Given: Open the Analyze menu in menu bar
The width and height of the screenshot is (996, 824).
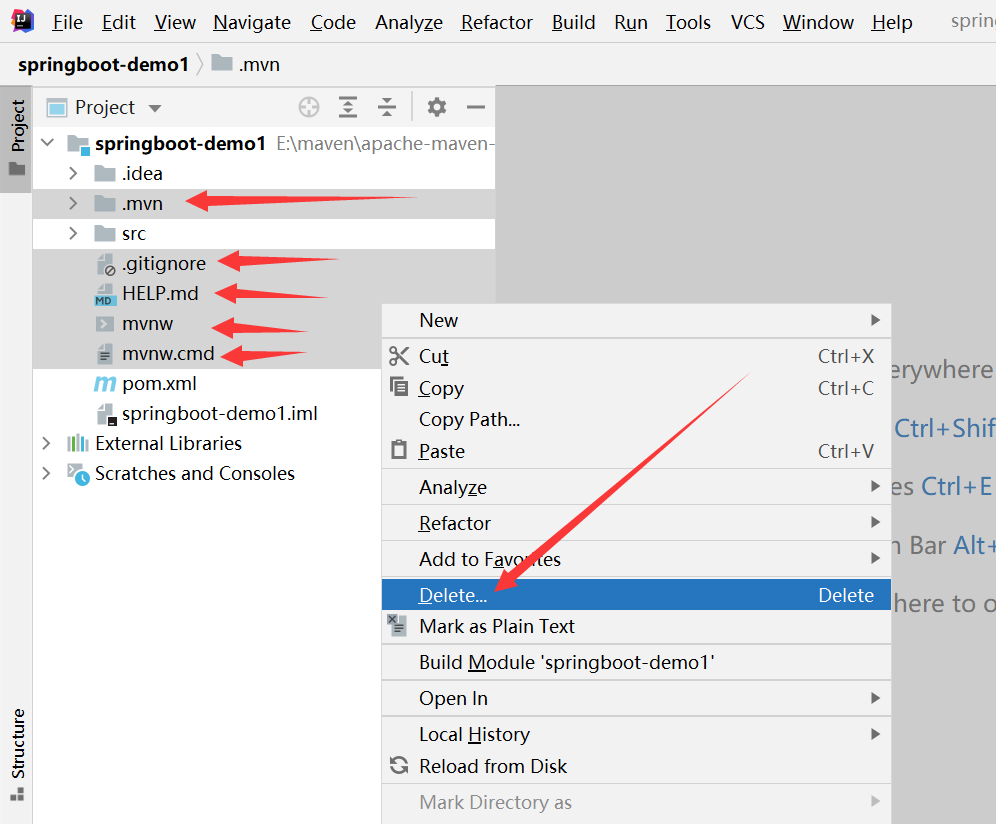Looking at the screenshot, I should tap(408, 22).
